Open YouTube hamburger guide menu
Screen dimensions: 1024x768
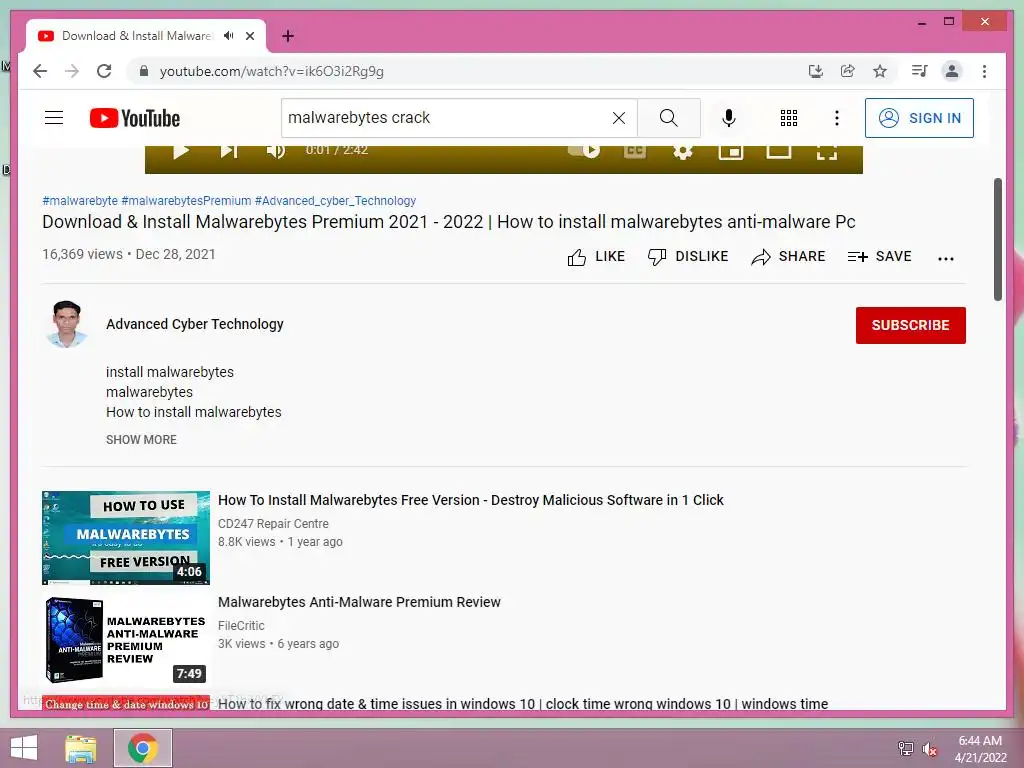54,118
